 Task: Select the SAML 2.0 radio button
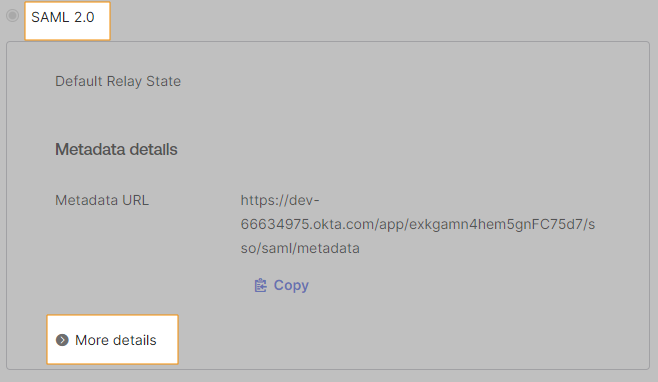(13, 16)
